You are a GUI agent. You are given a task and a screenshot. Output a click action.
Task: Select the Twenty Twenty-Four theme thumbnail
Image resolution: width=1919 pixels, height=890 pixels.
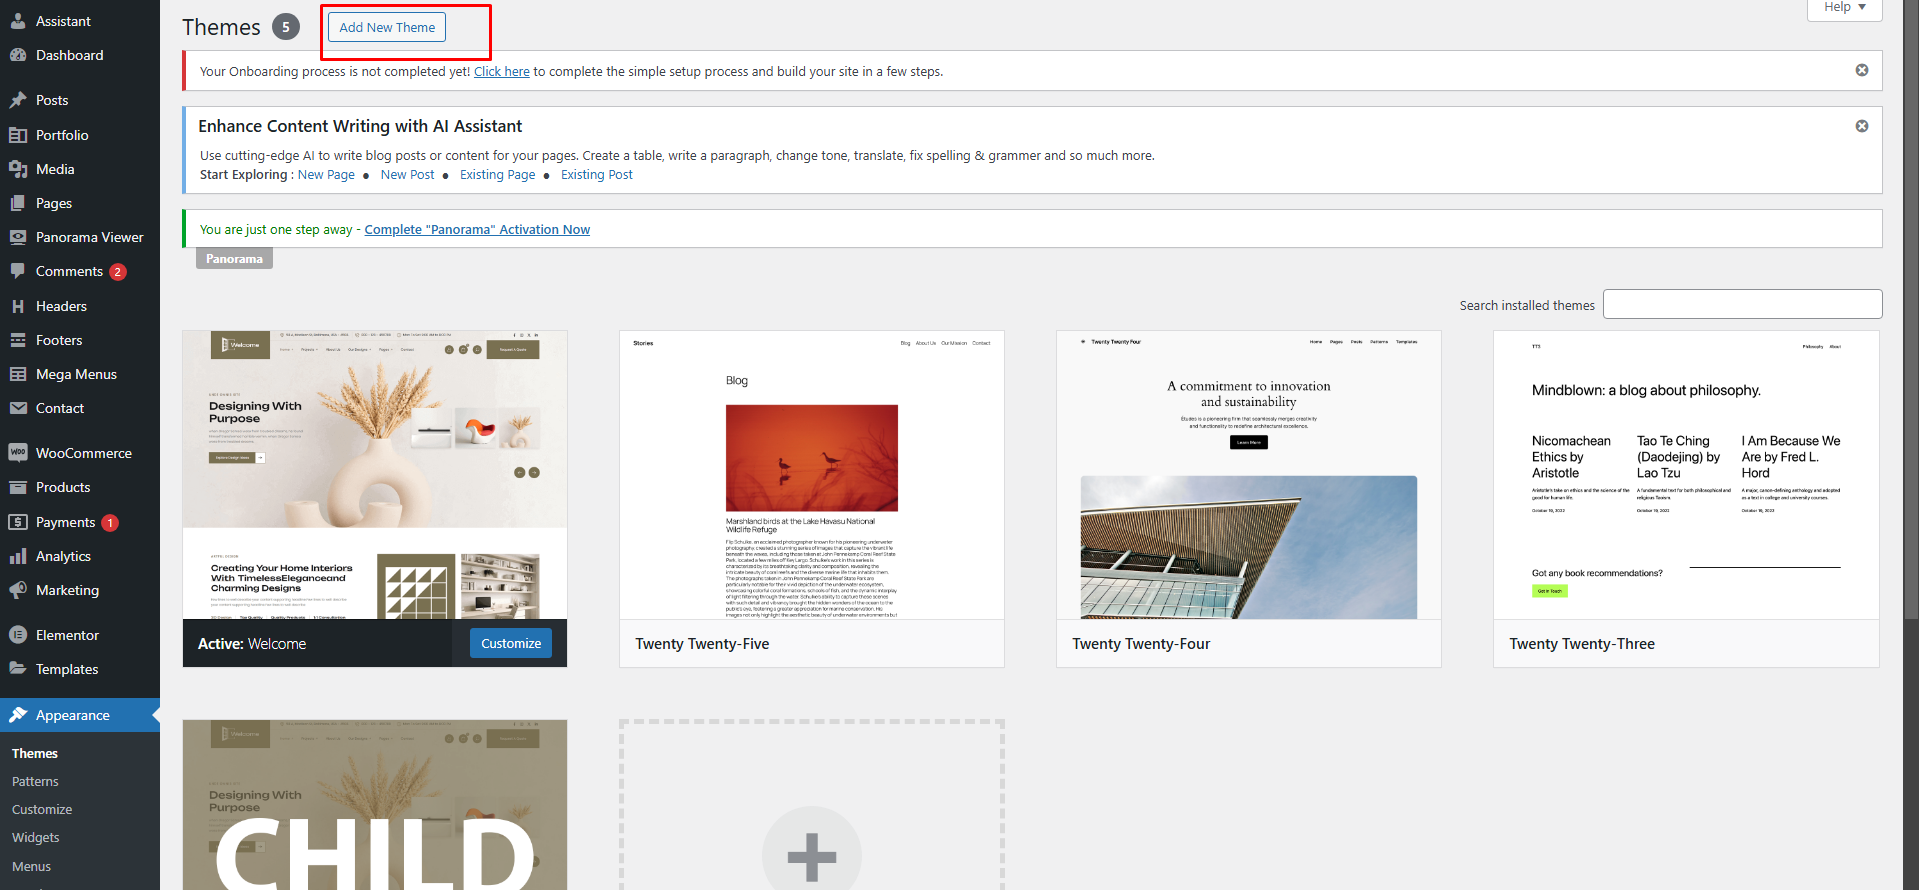pyautogui.click(x=1249, y=475)
